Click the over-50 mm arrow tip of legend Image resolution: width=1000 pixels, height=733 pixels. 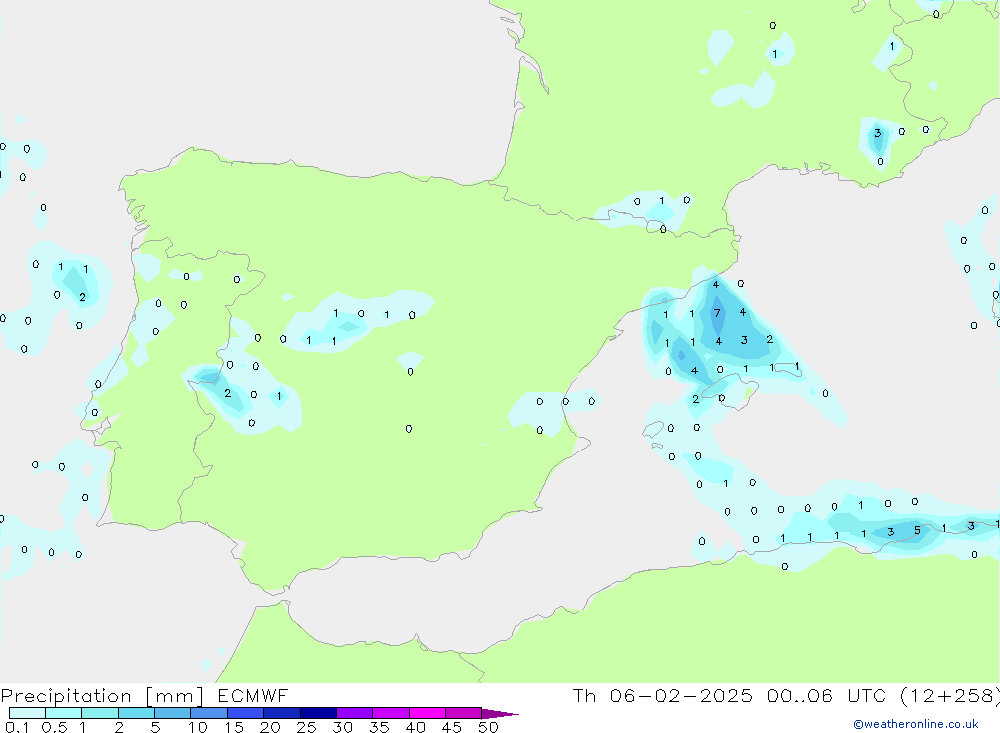(501, 714)
